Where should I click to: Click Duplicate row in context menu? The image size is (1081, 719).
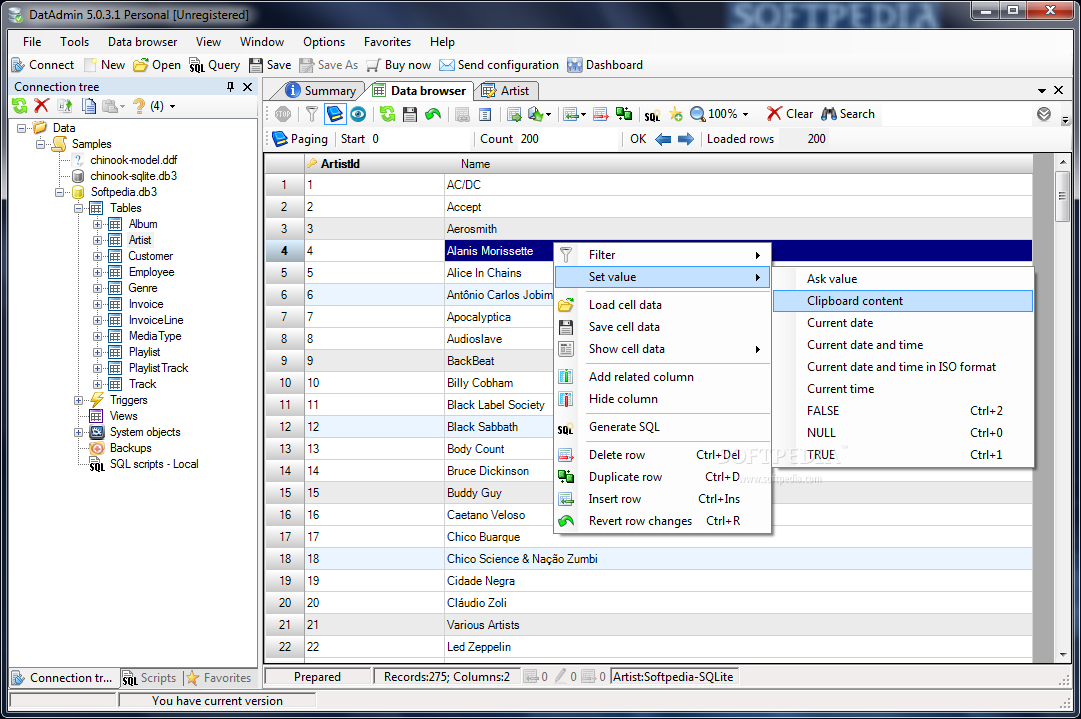coord(662,477)
